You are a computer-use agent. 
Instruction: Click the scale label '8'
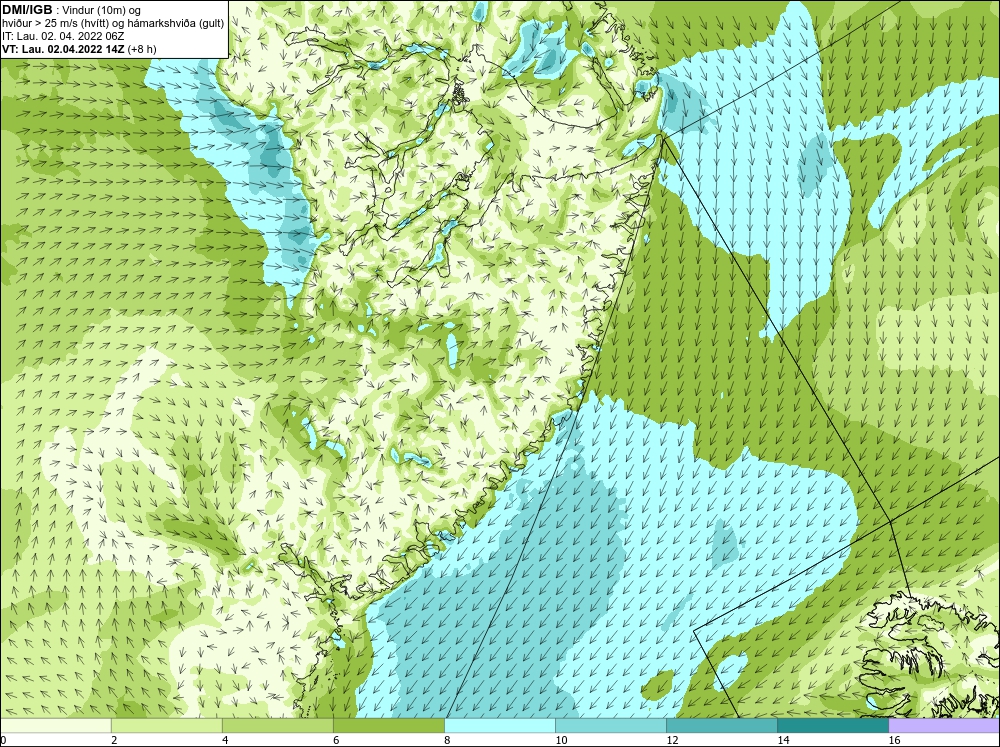(x=447, y=740)
